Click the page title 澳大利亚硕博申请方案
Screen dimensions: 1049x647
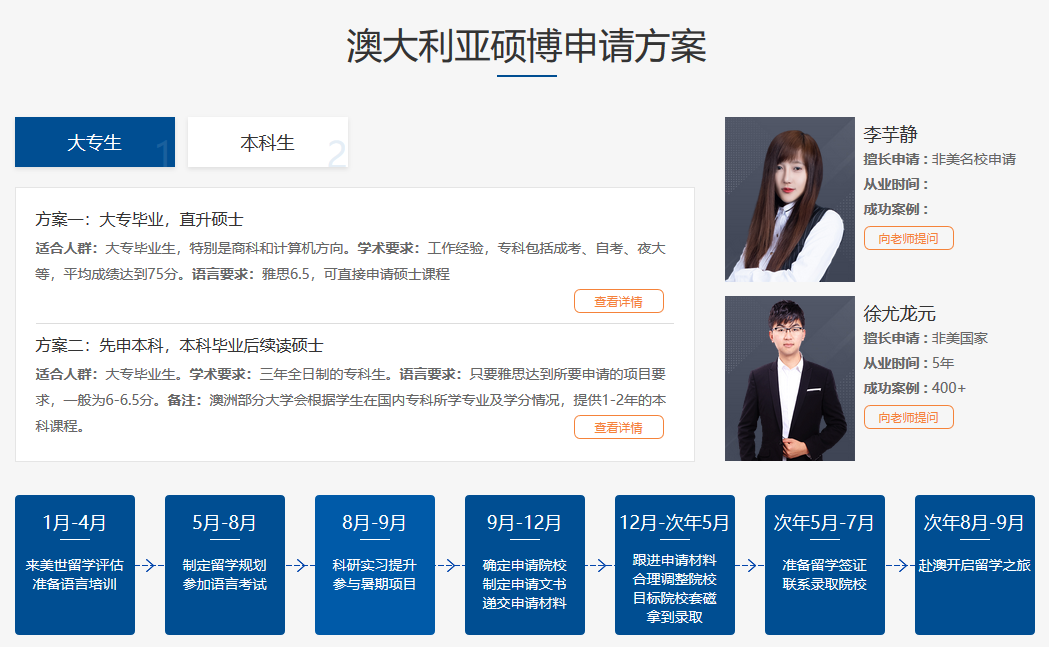tap(527, 46)
